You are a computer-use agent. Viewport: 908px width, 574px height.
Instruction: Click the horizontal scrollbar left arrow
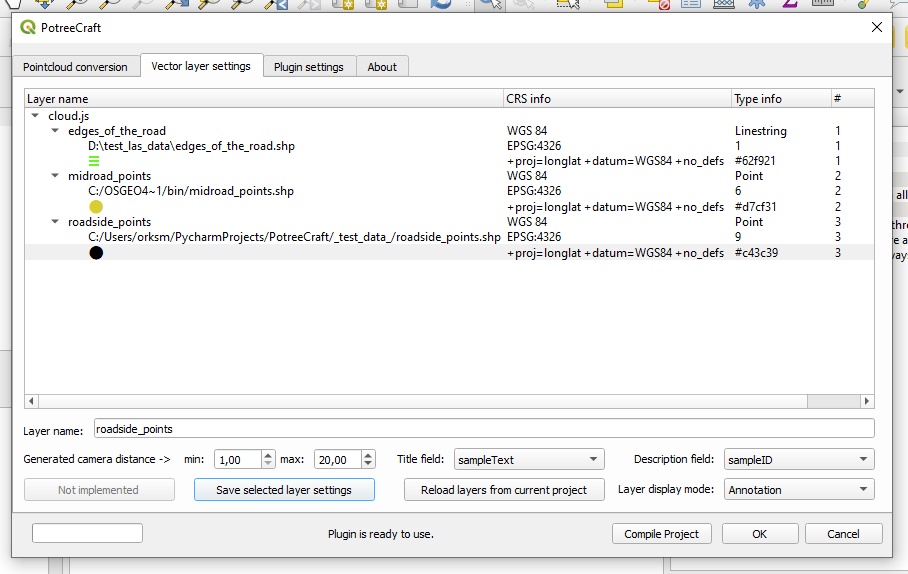31,401
